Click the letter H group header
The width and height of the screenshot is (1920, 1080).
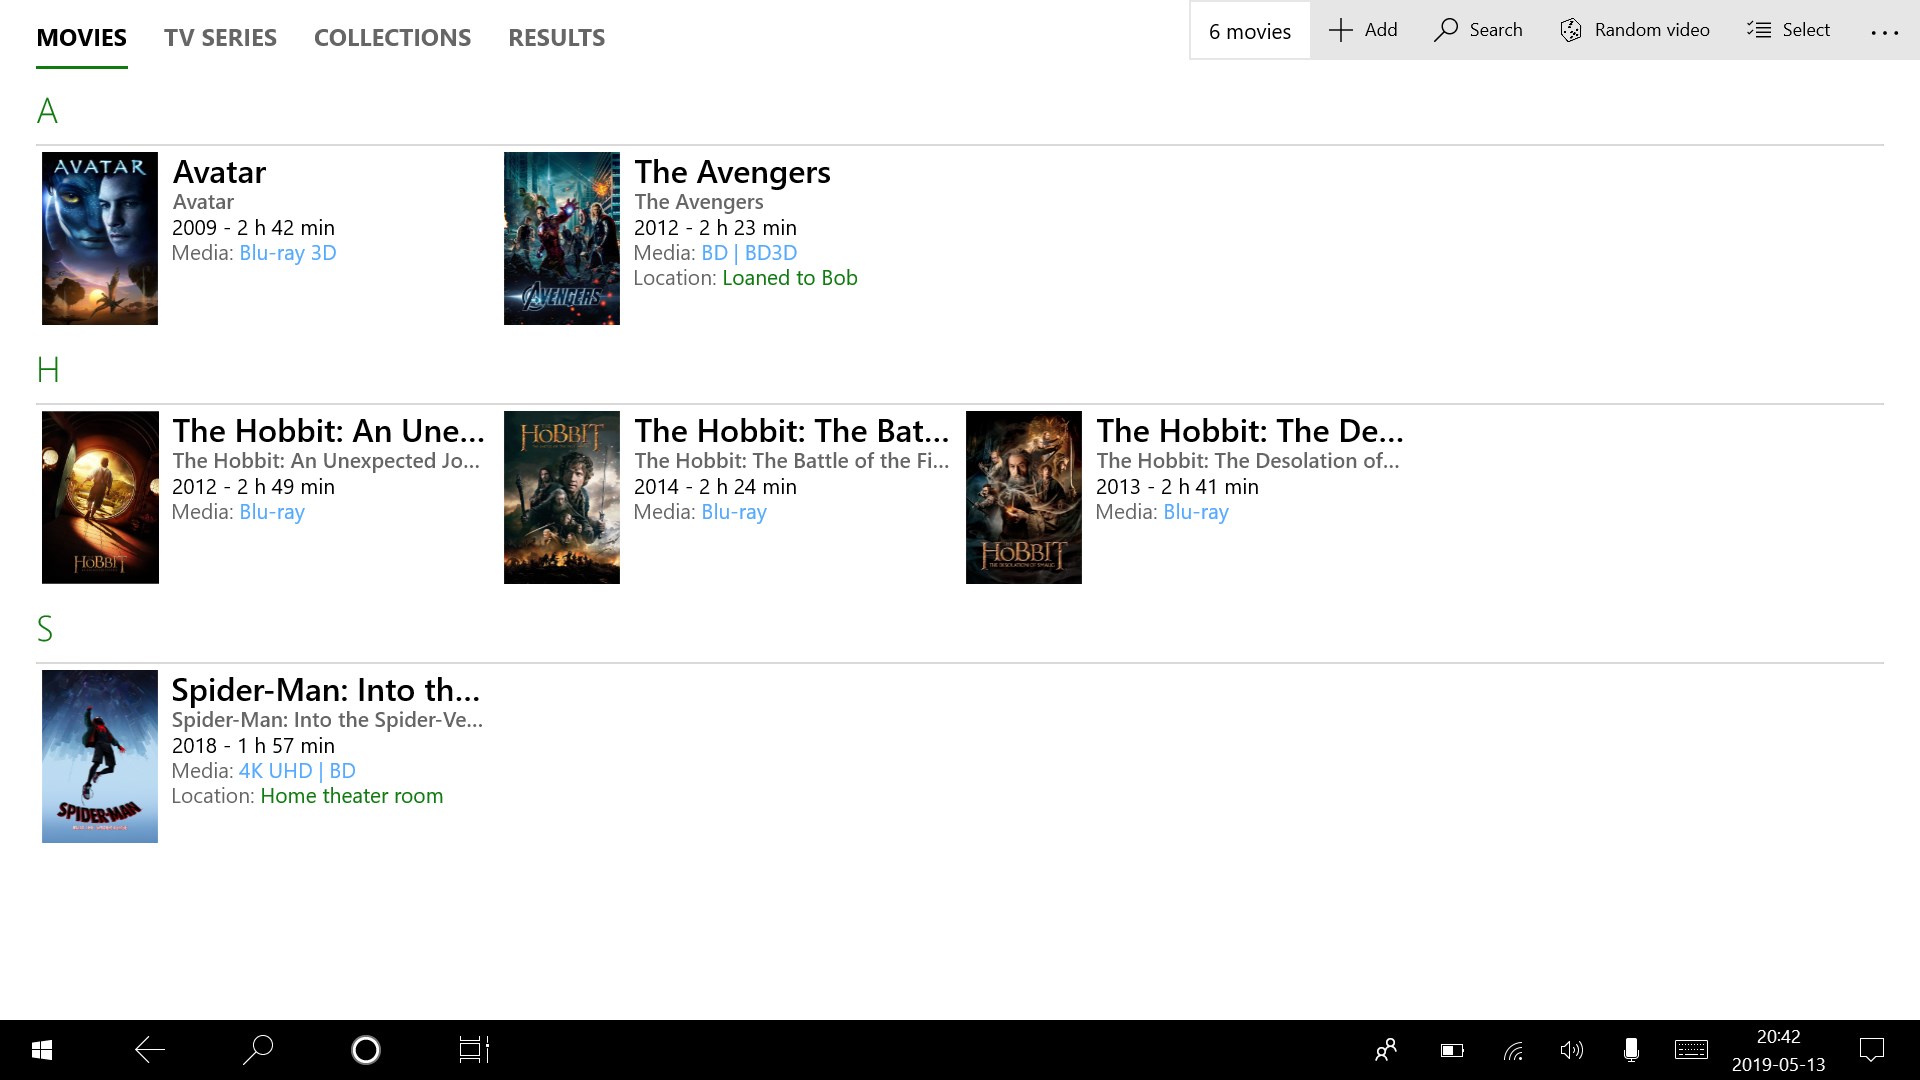coord(48,370)
